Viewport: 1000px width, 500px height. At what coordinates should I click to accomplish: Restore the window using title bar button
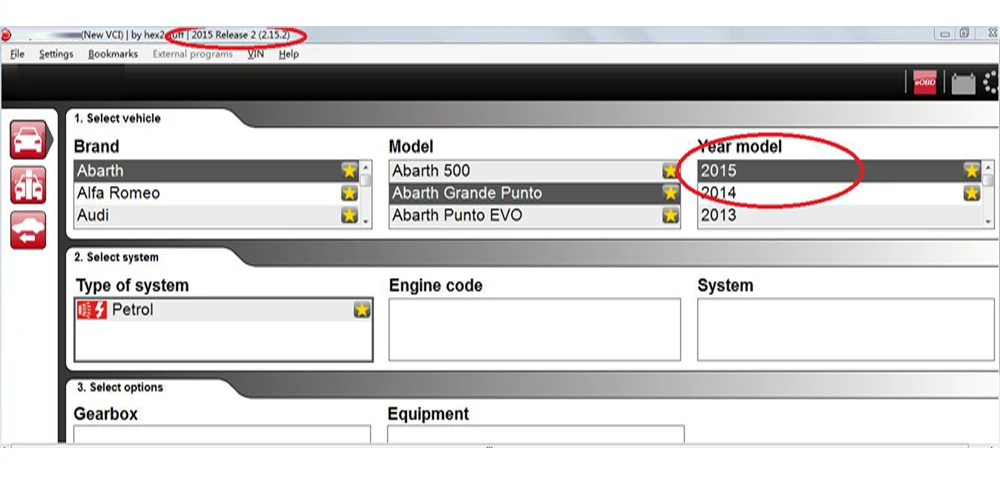coord(965,33)
